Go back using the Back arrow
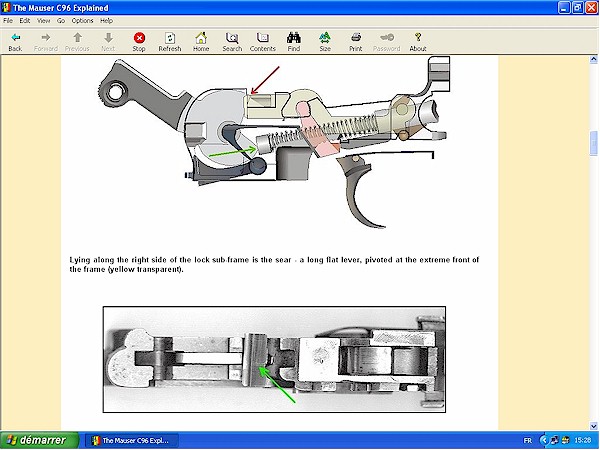This screenshot has height=450, width=600. coord(15,42)
